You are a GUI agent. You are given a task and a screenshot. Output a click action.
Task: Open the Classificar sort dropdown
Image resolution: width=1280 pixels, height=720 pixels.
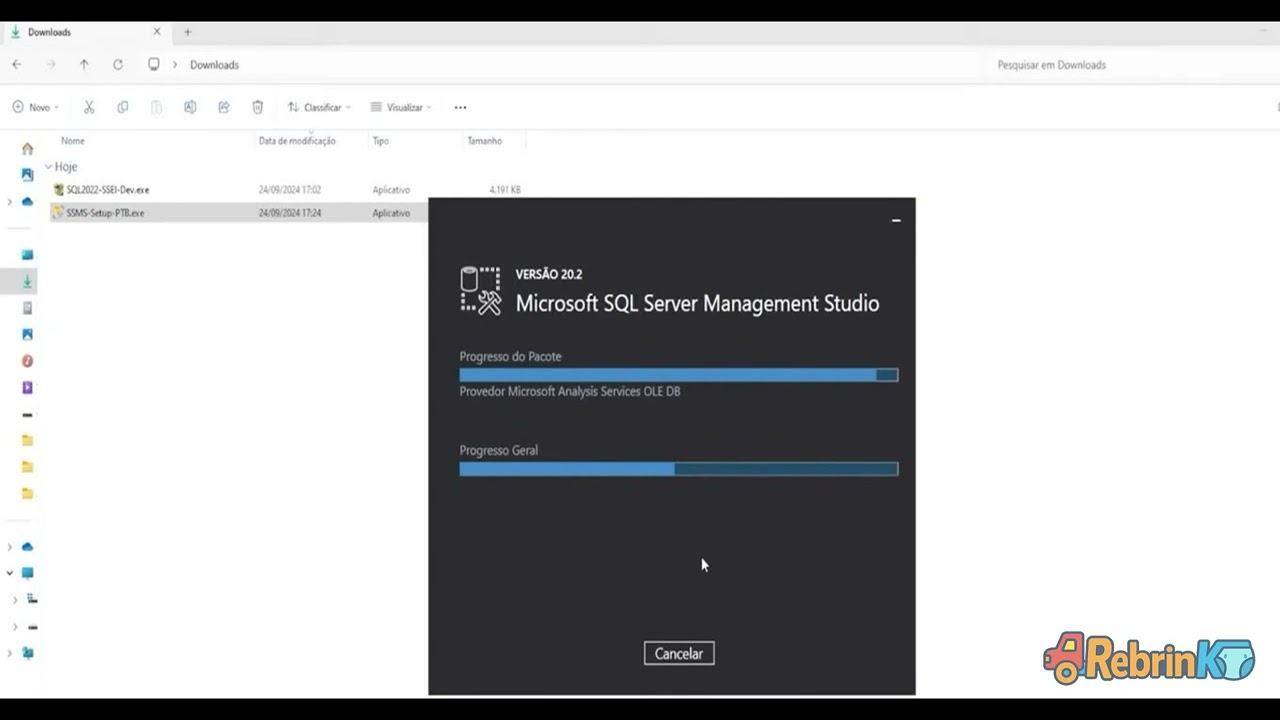point(319,107)
